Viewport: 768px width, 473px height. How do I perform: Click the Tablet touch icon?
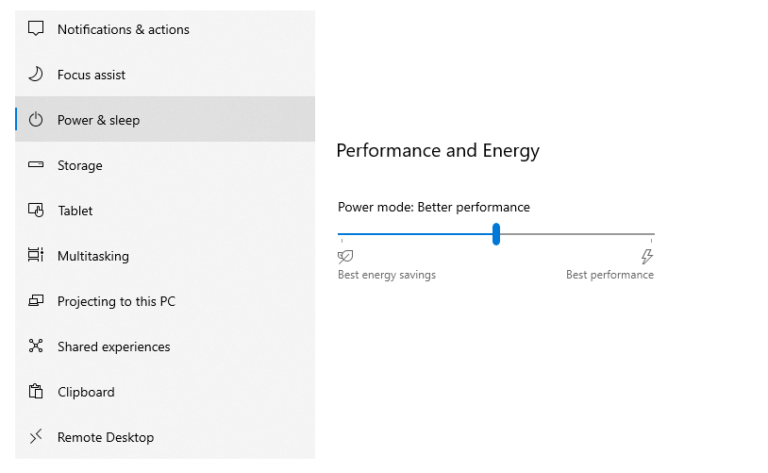pyautogui.click(x=36, y=210)
